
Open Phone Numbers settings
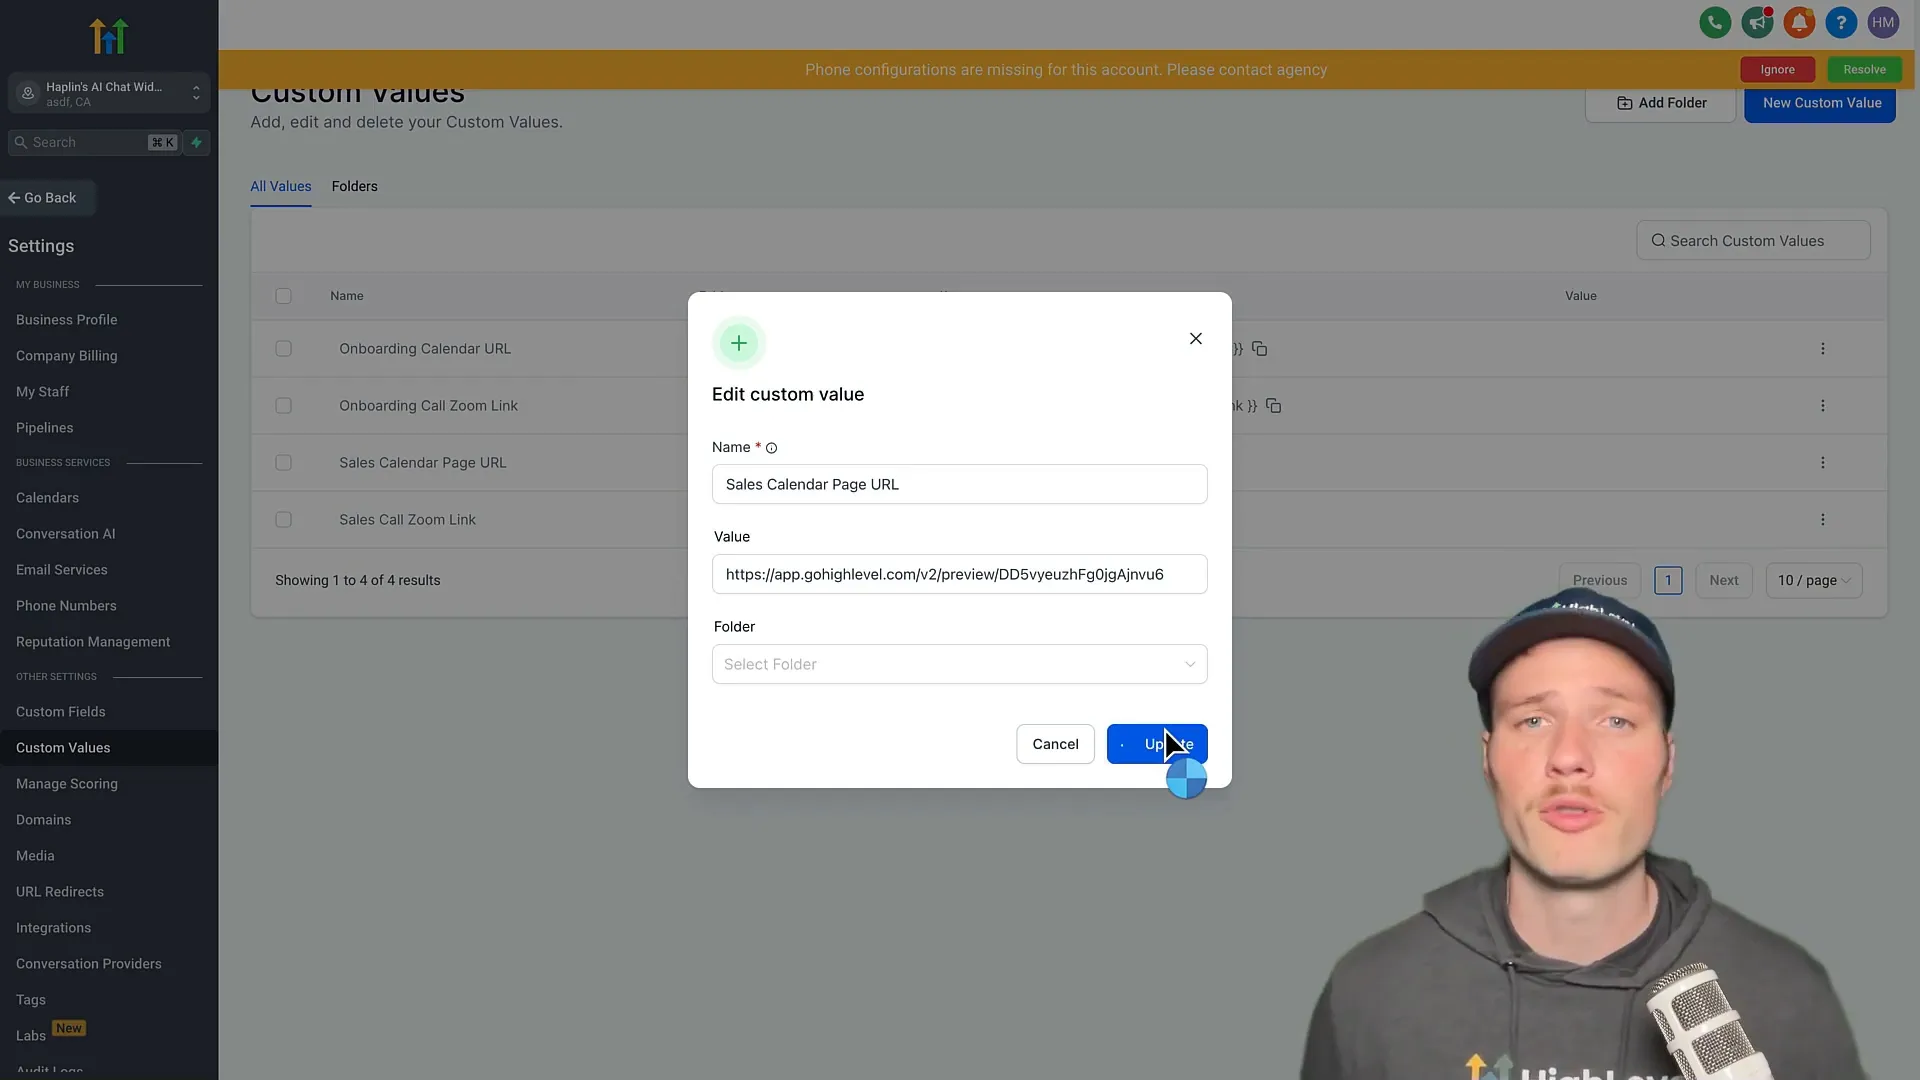(x=66, y=606)
